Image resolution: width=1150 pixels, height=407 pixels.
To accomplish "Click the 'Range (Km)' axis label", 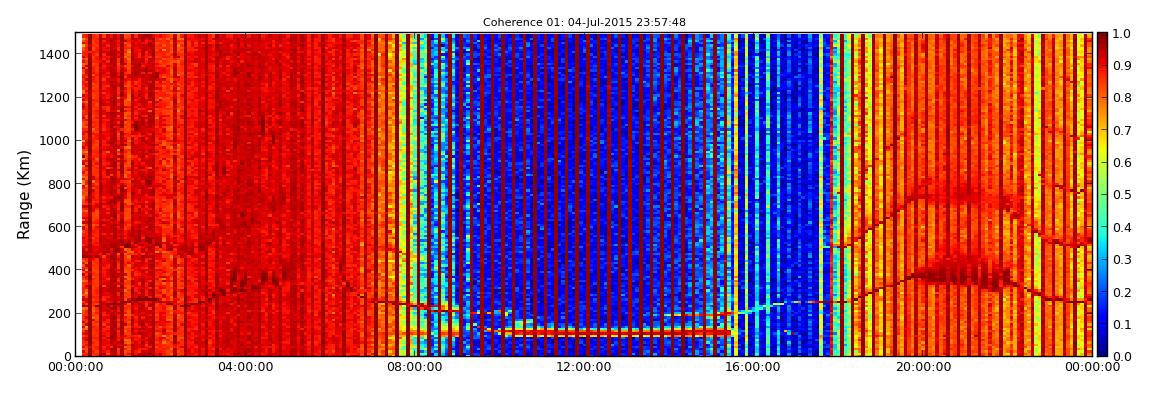I will [x=24, y=194].
